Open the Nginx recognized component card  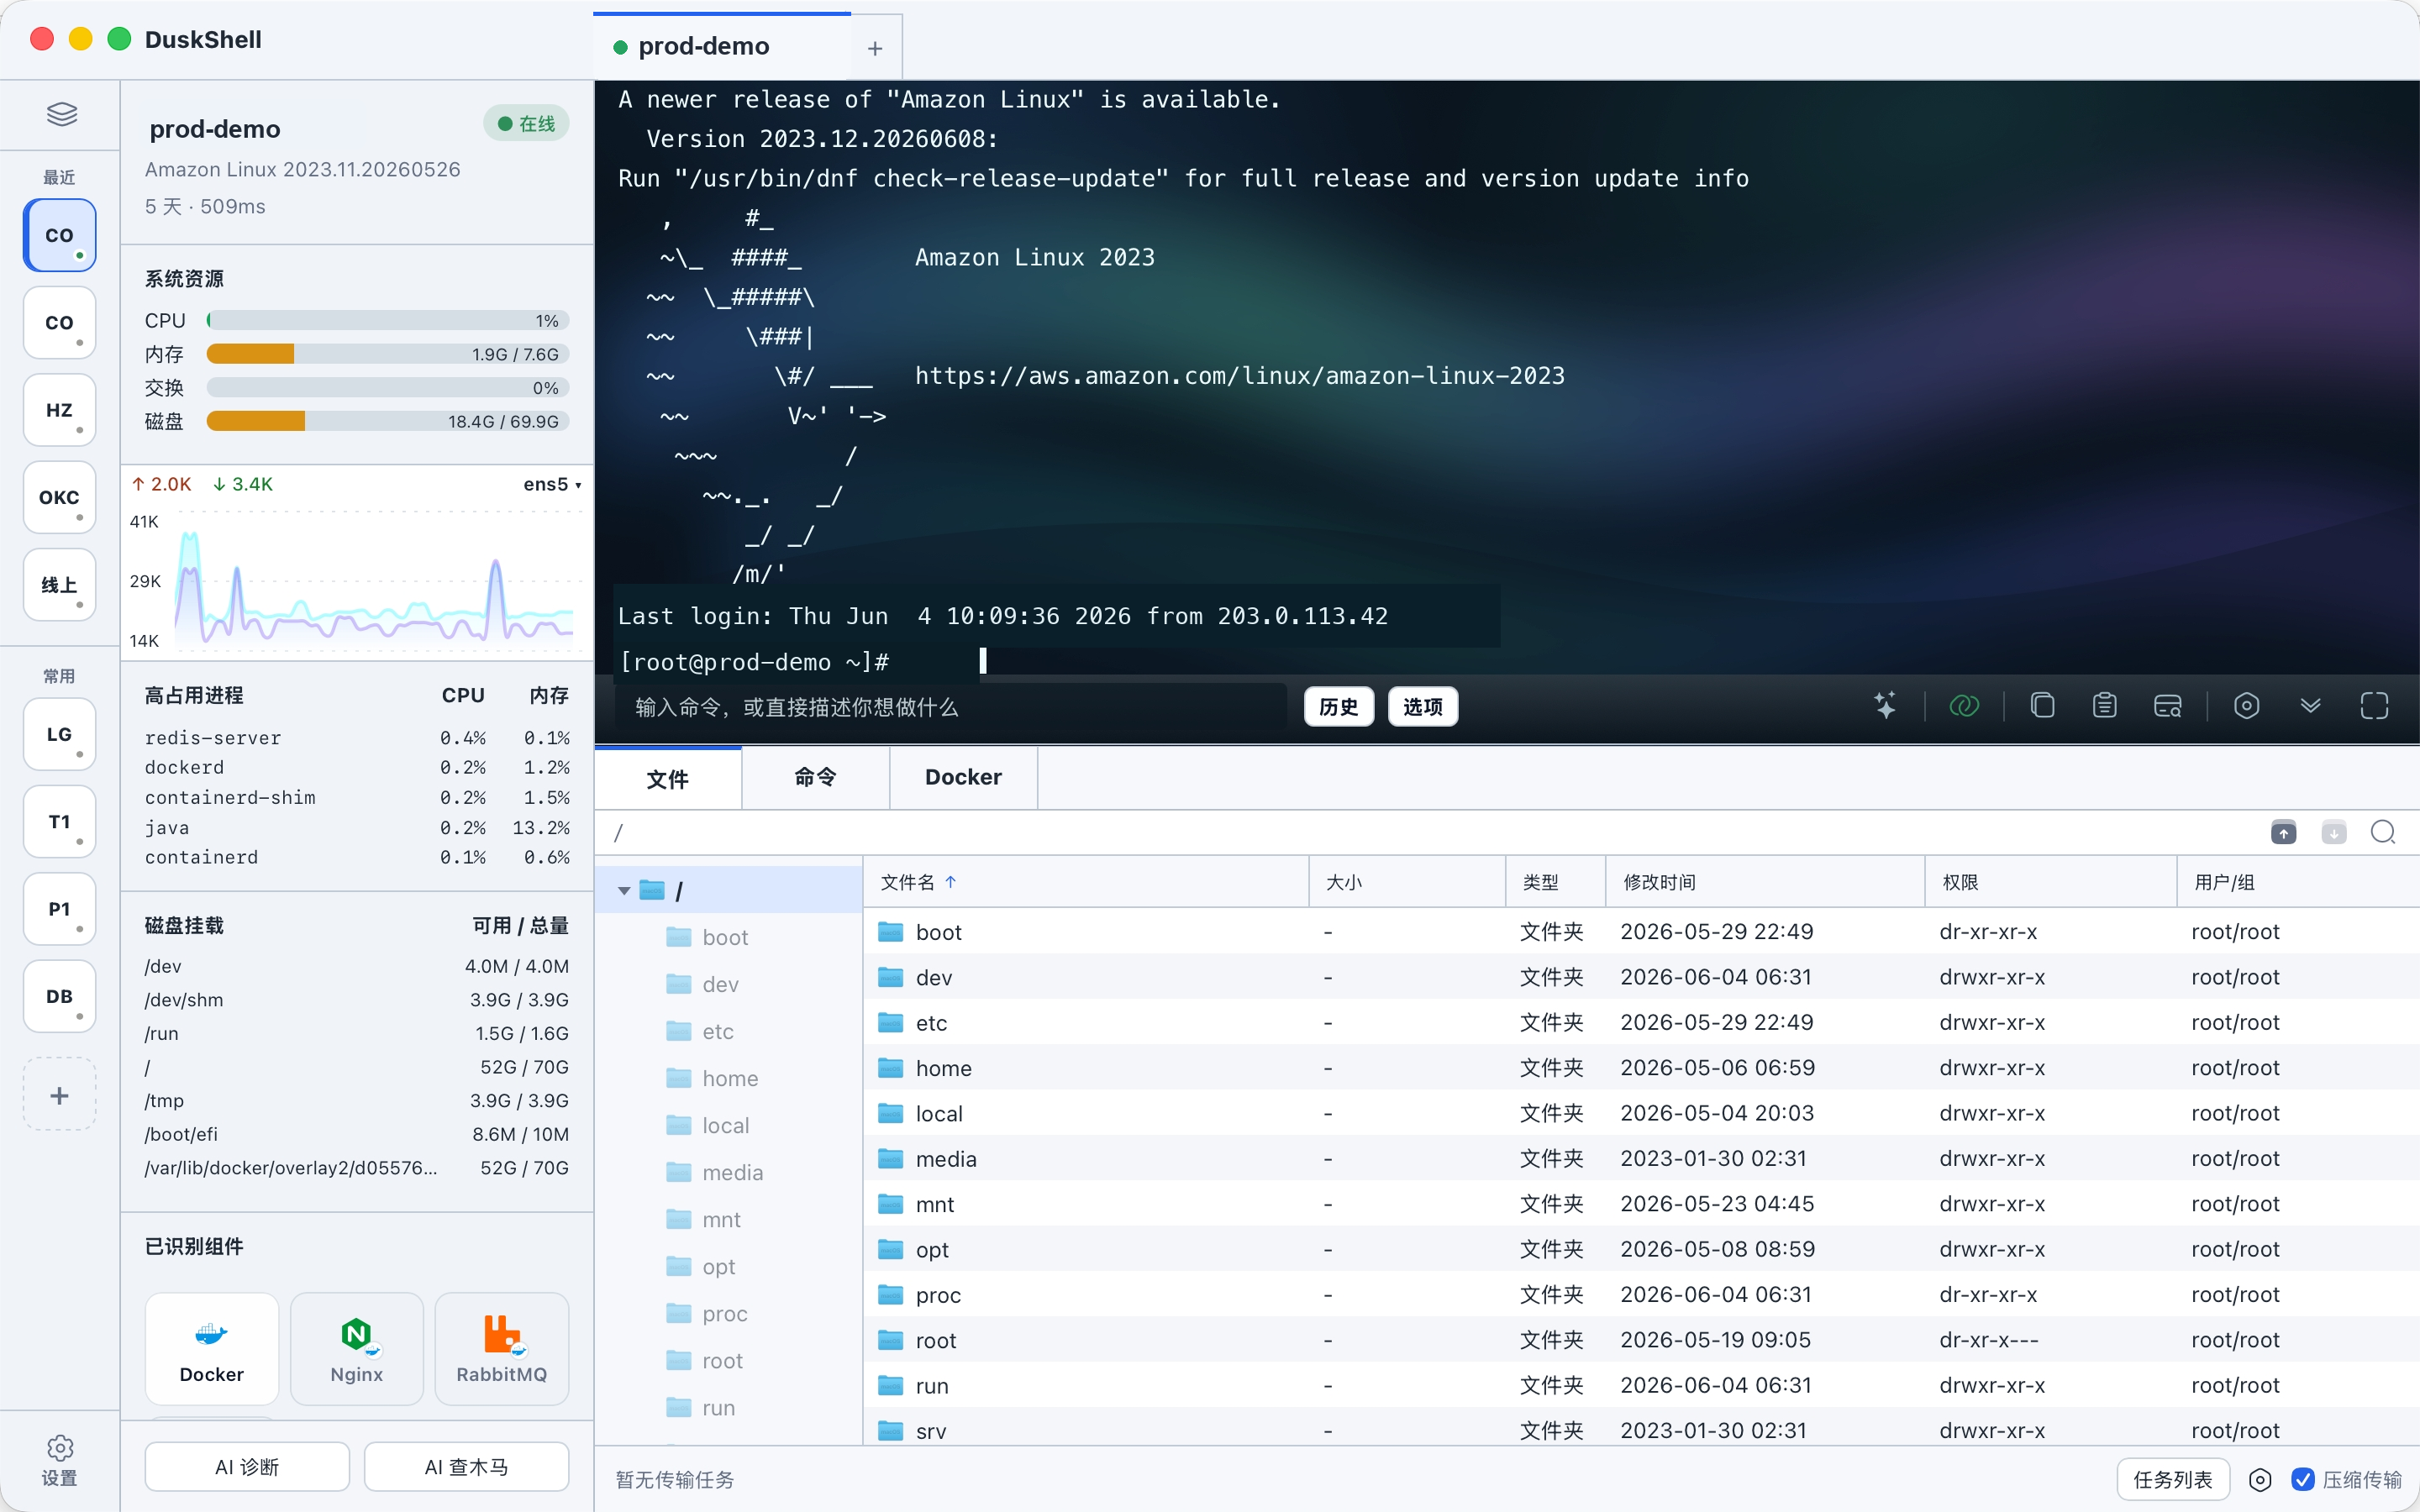pyautogui.click(x=357, y=1348)
